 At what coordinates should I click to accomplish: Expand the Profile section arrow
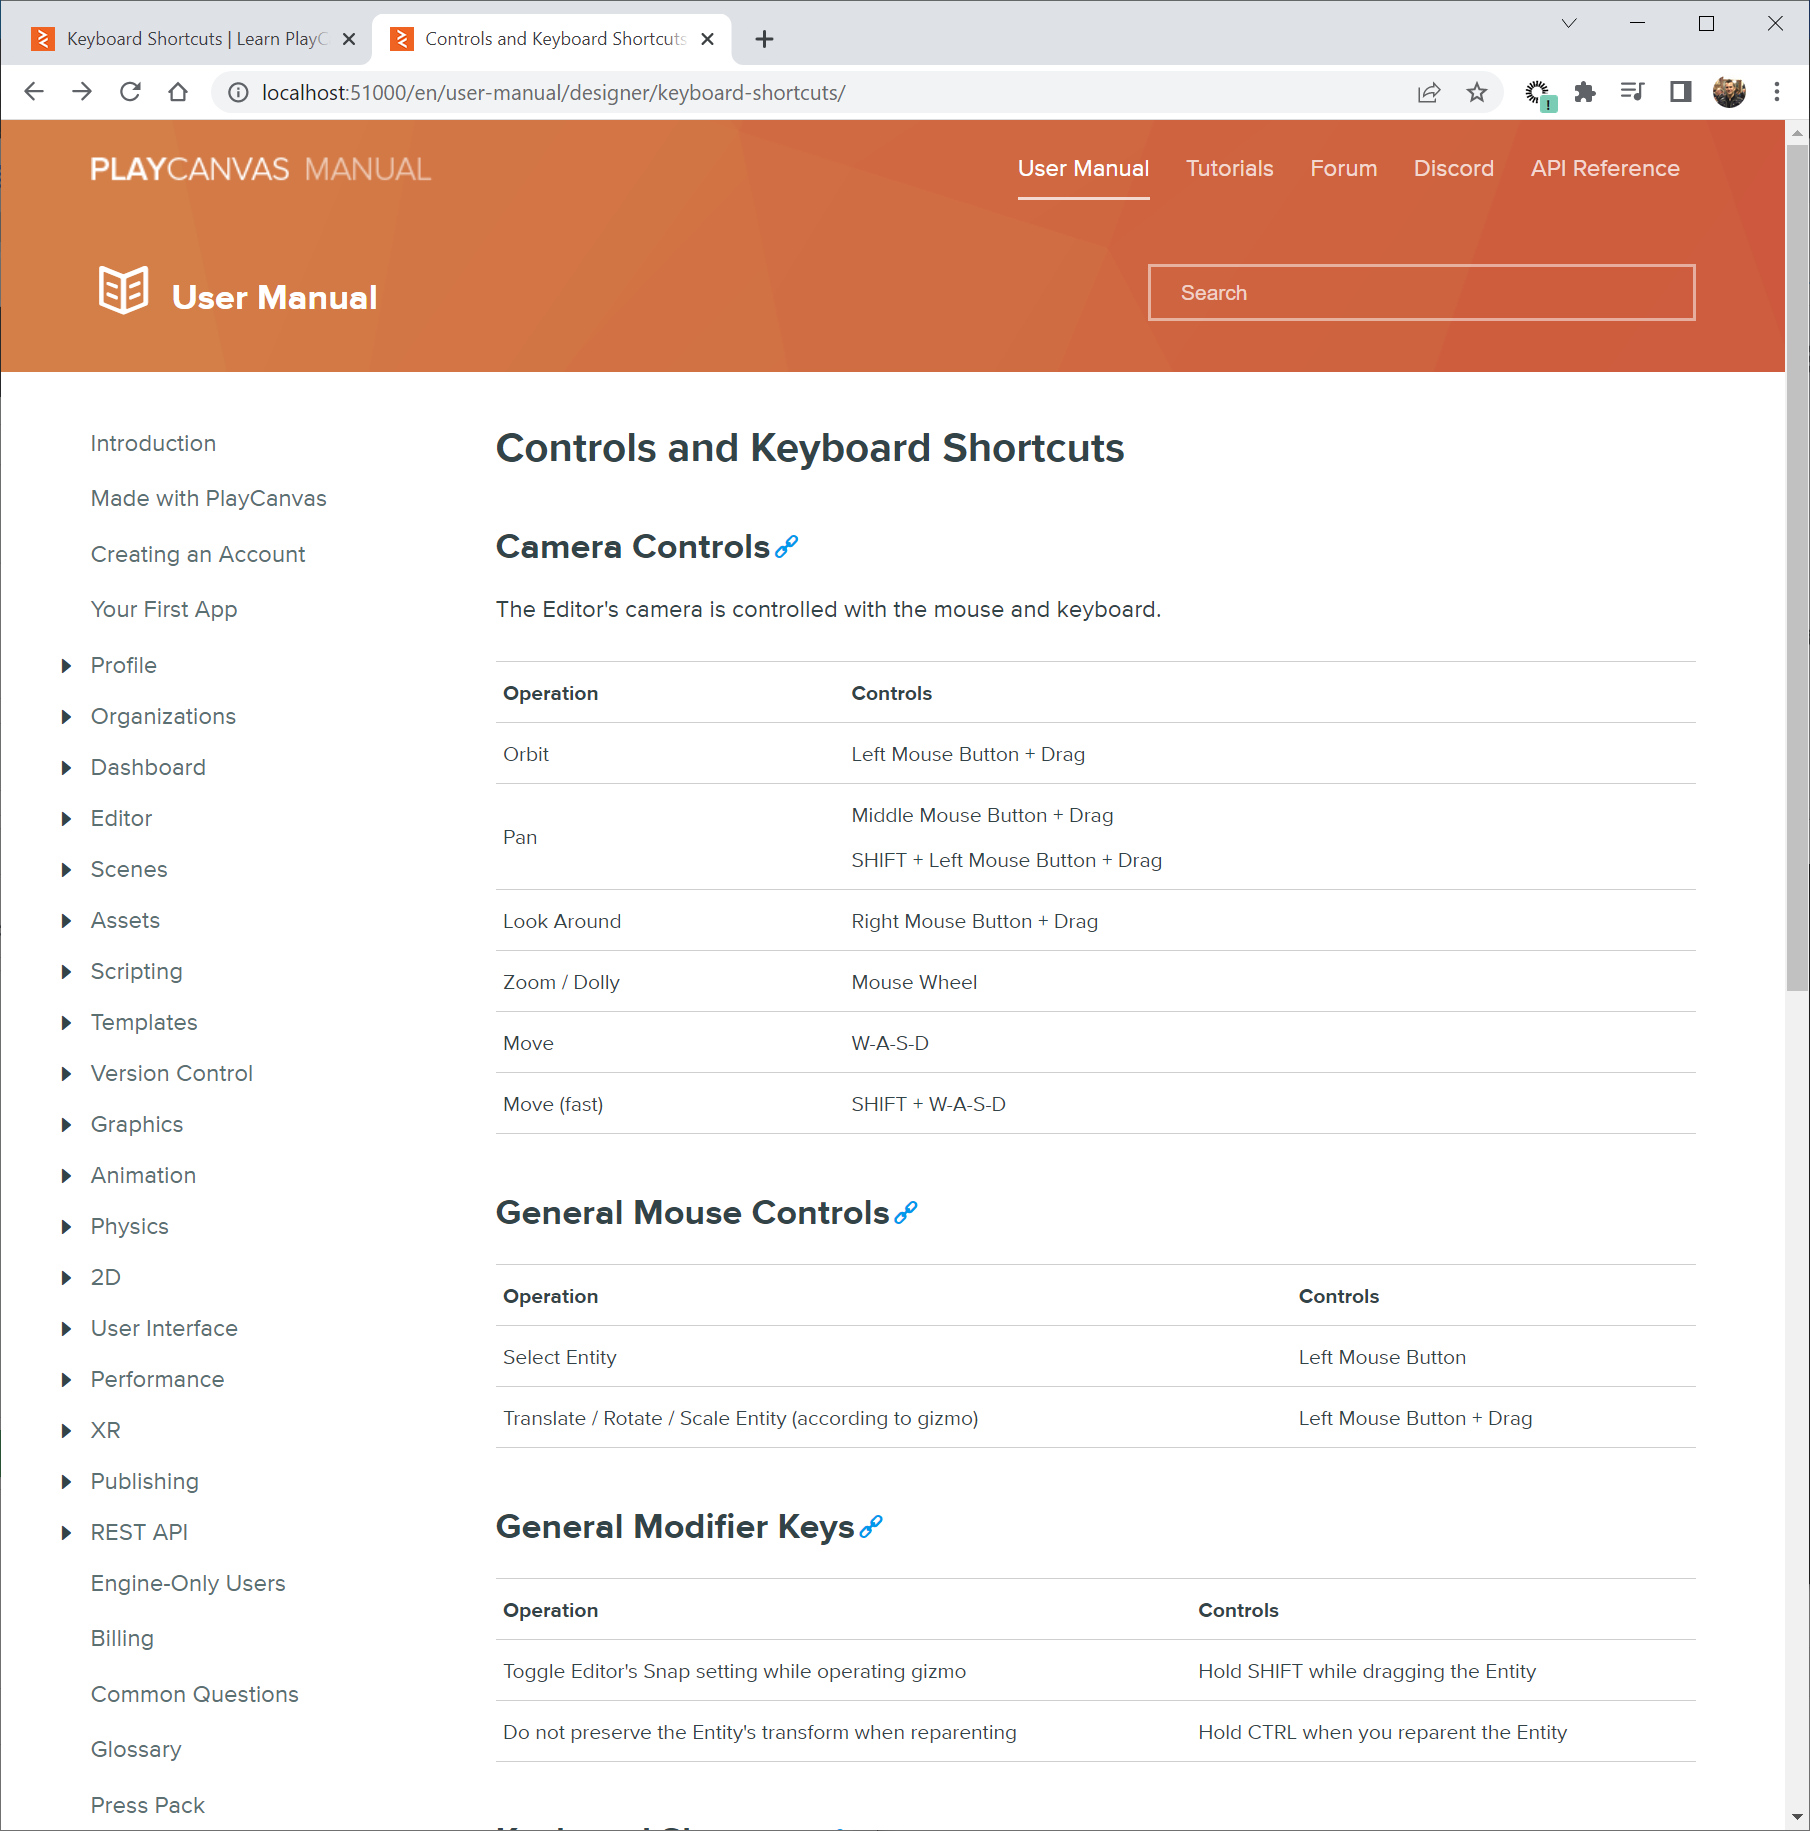coord(66,665)
